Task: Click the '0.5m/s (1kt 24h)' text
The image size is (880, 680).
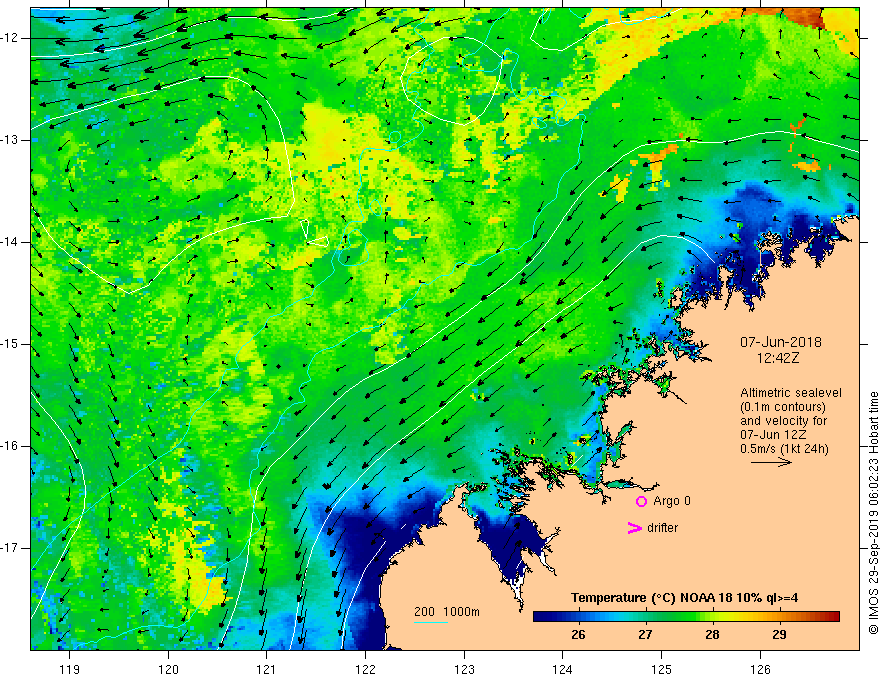Action: (785, 449)
